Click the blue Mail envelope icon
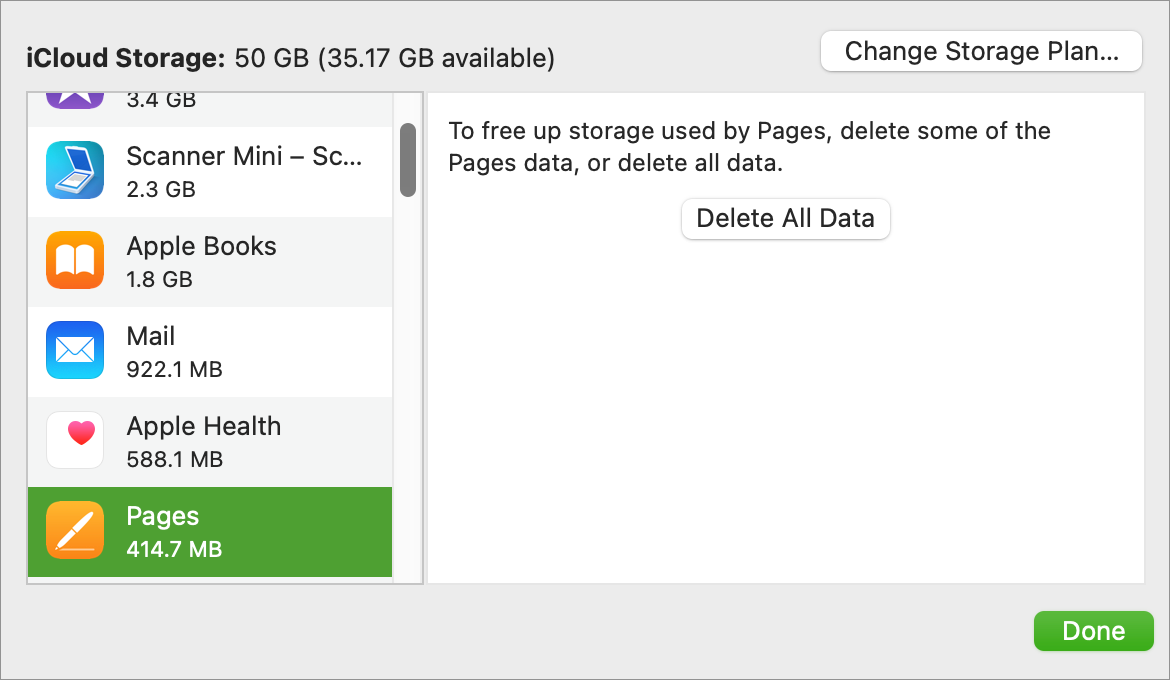Screen dimensions: 1170x680 coord(75,350)
